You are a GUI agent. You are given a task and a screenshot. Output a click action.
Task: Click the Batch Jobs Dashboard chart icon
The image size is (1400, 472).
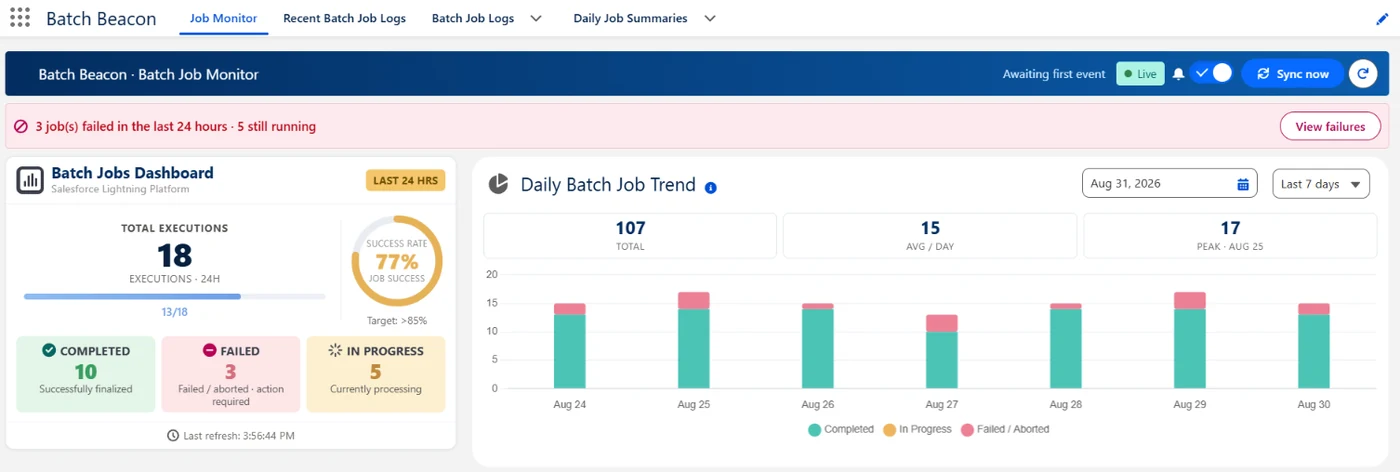point(30,180)
